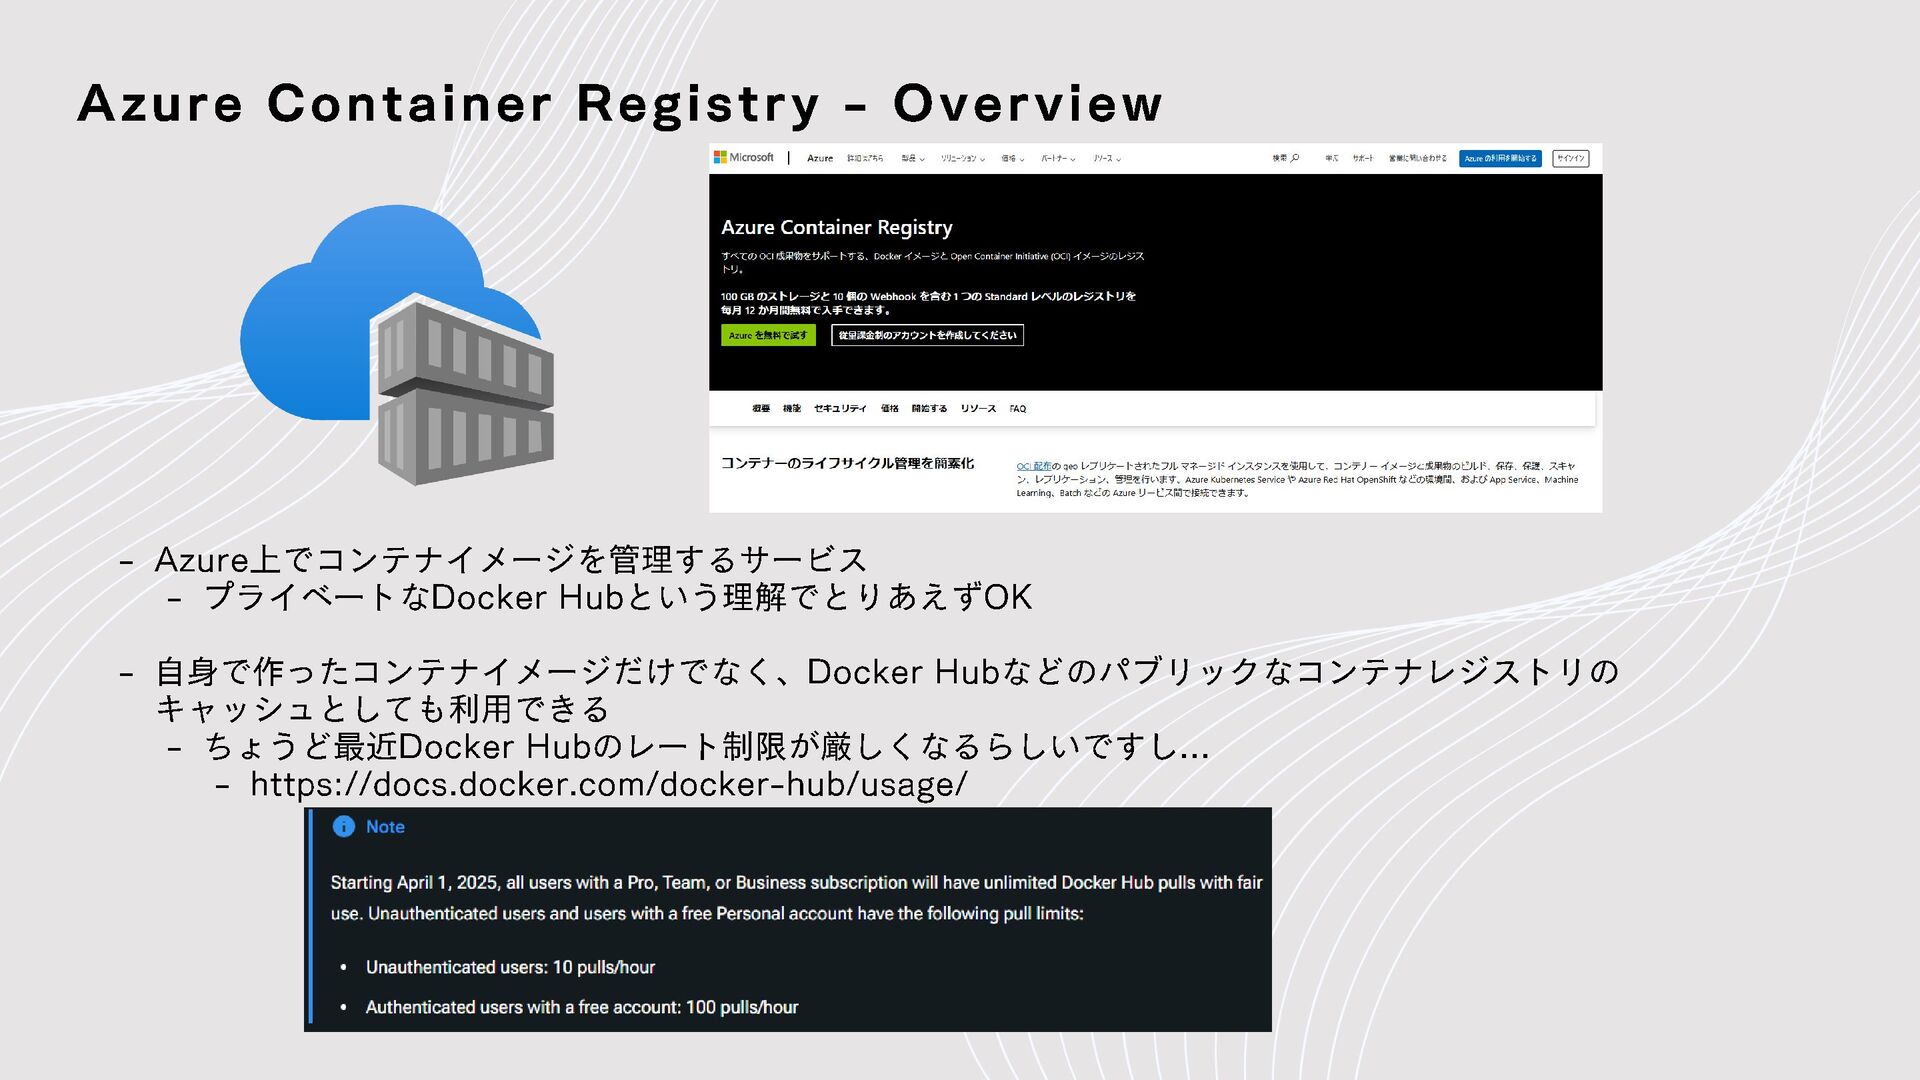Expand the ソリューション dropdown menu
The height and width of the screenshot is (1080, 1920).
point(962,159)
